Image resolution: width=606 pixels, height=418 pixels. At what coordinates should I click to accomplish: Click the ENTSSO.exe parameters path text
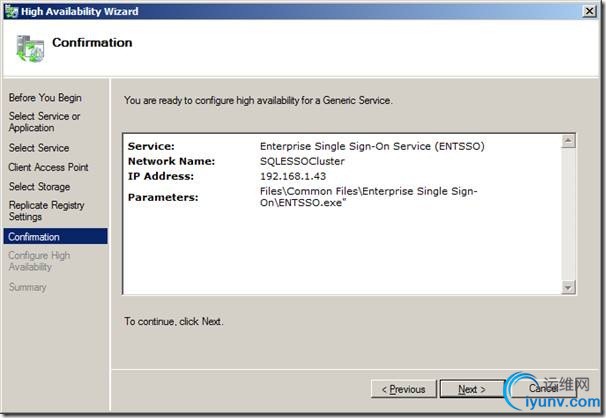(x=369, y=197)
